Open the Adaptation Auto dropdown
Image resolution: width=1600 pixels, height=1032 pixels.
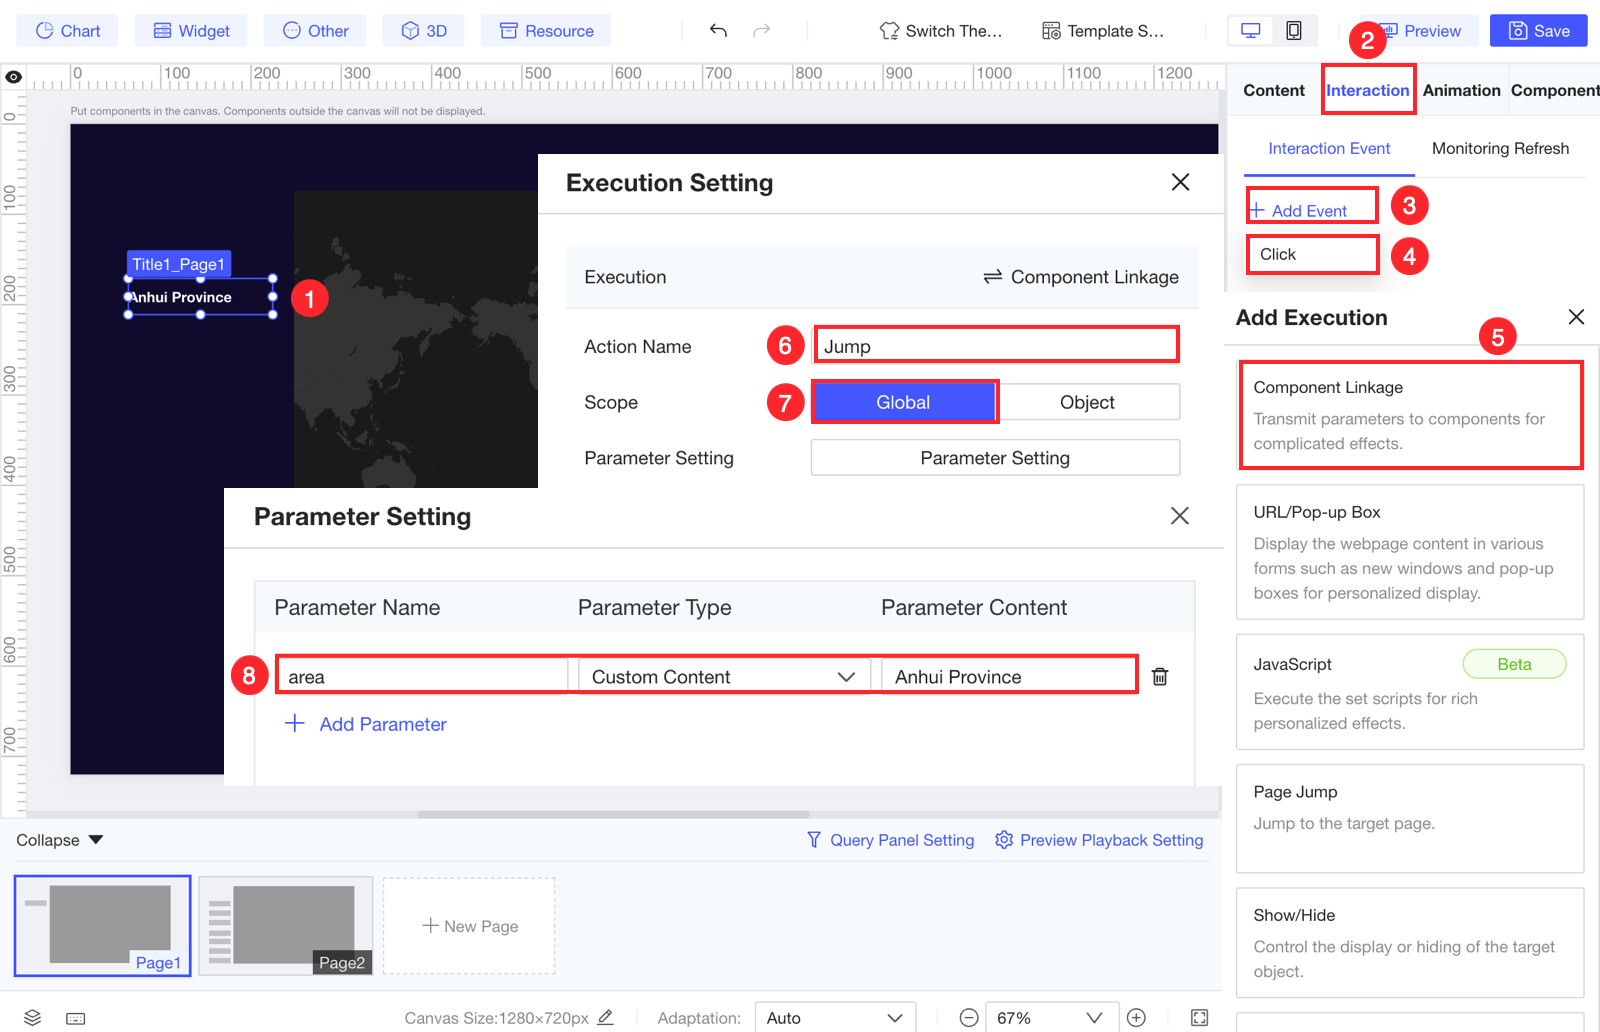click(835, 1018)
